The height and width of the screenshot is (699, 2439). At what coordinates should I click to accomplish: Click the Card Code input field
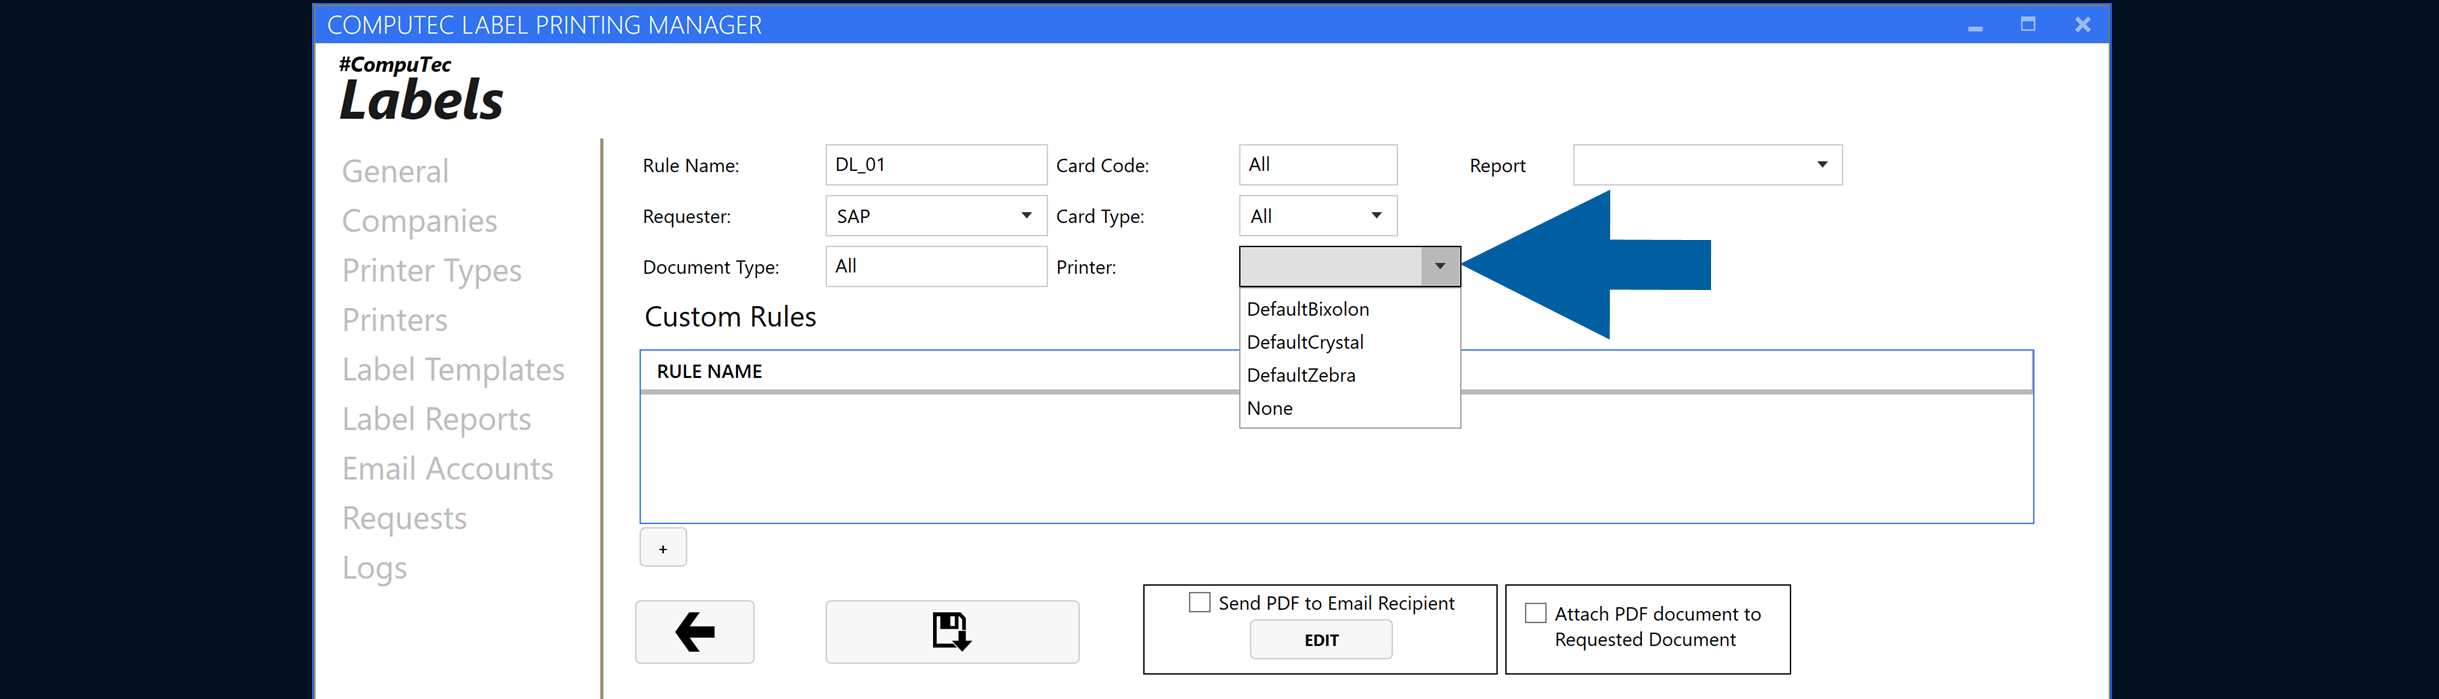coord(1318,165)
